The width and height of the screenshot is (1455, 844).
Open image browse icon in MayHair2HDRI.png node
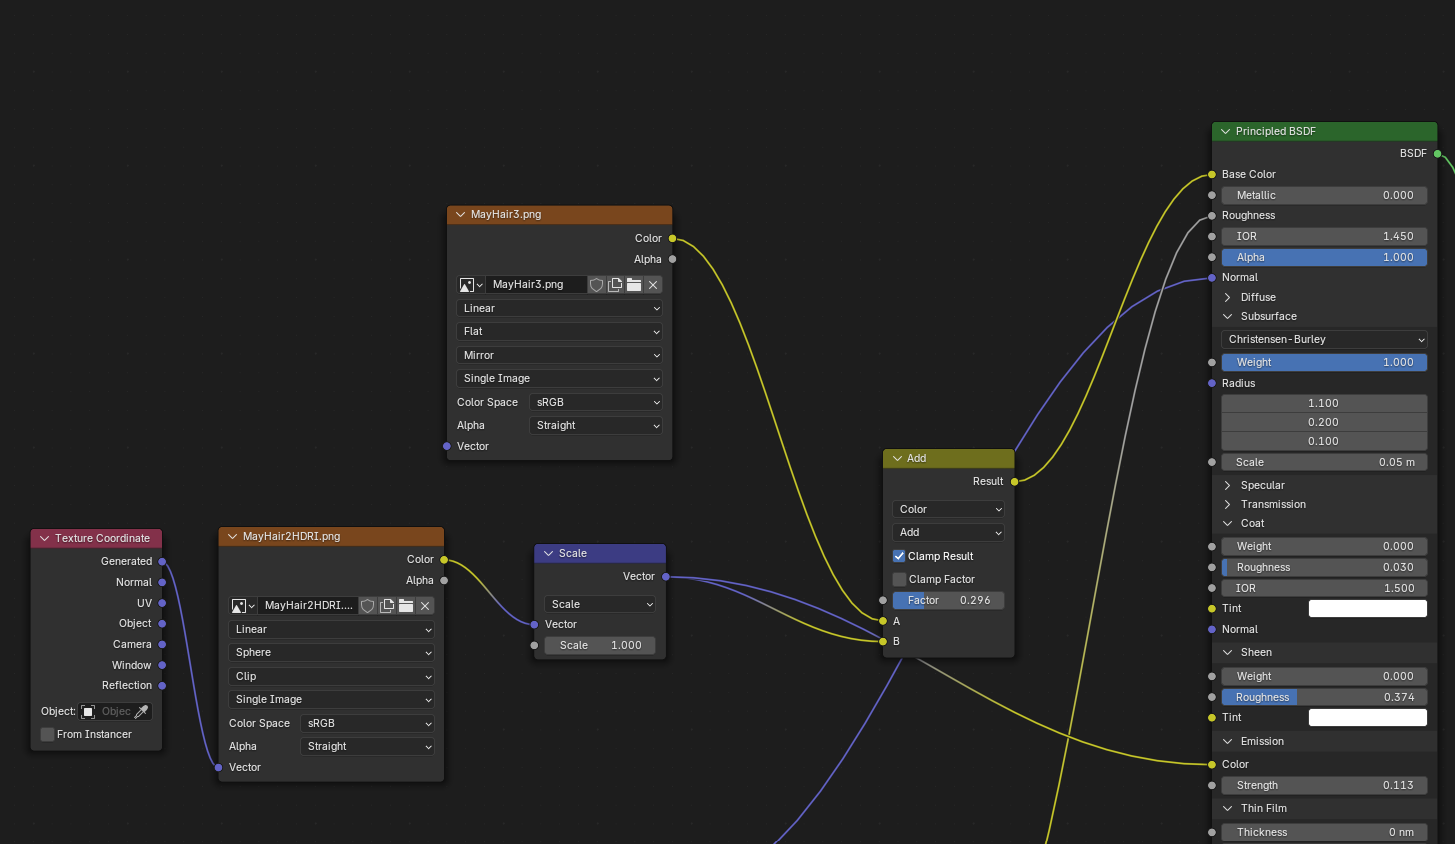pos(243,606)
